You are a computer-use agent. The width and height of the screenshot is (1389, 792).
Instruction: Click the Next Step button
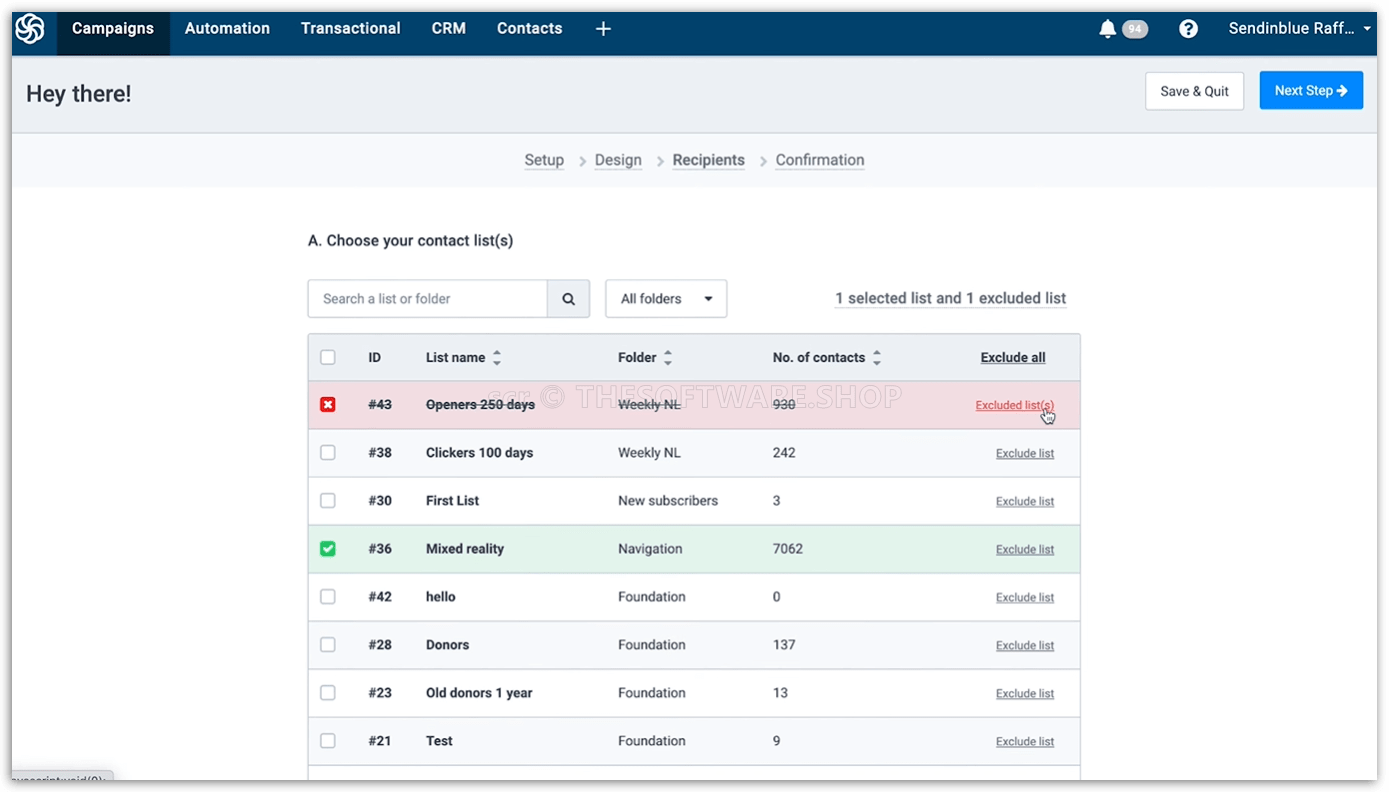[x=1311, y=91]
